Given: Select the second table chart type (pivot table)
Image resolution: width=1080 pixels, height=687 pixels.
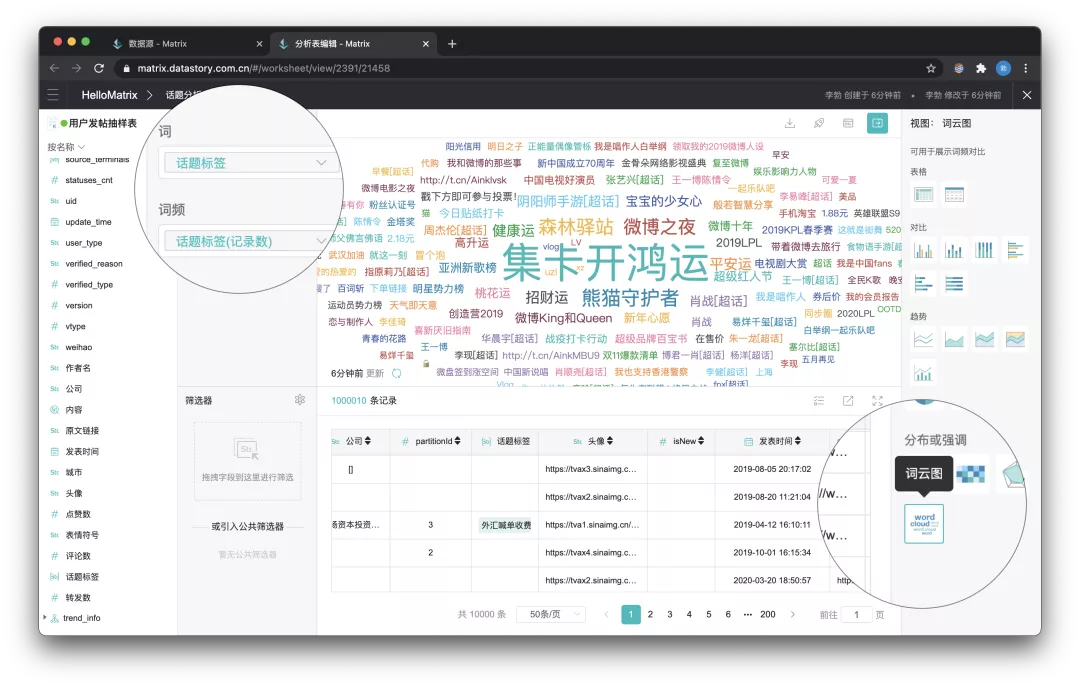Looking at the screenshot, I should tap(954, 195).
